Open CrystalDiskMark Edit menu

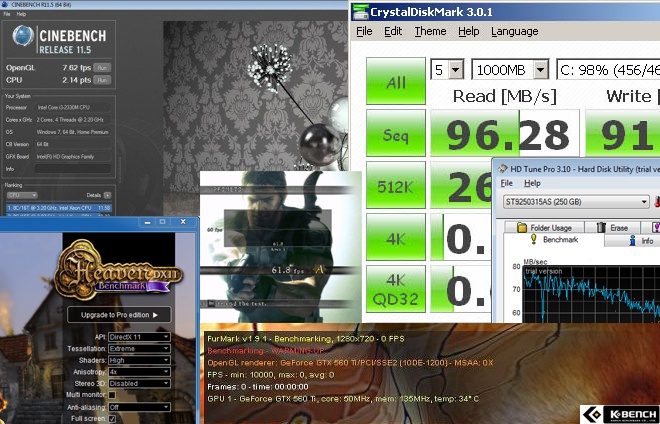click(x=393, y=32)
